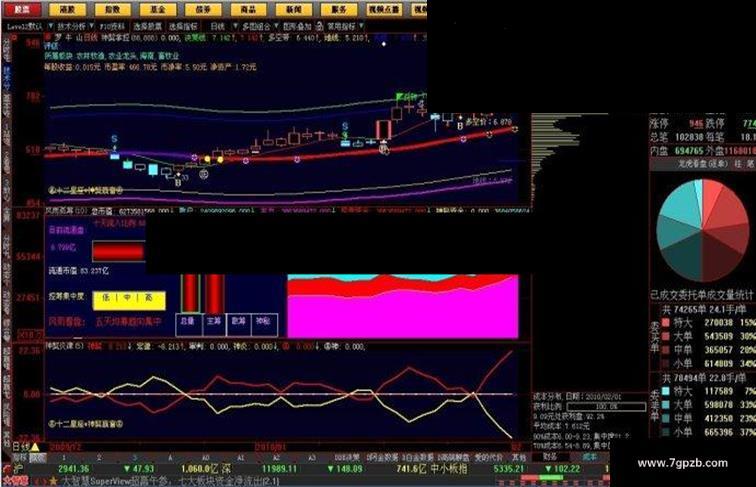The image size is (756, 487).
Task: Click the green flag marker on the candlestick chart
Action: pos(400,96)
